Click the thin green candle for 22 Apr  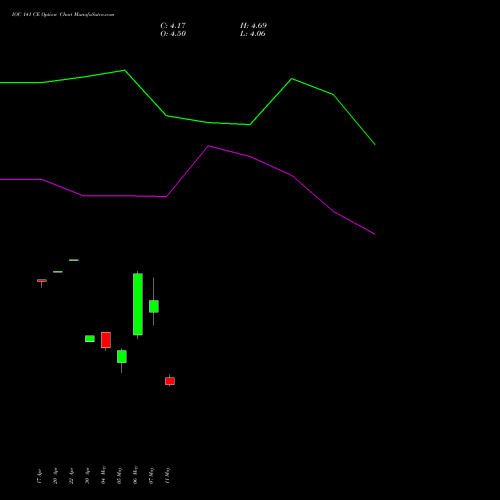74,260
